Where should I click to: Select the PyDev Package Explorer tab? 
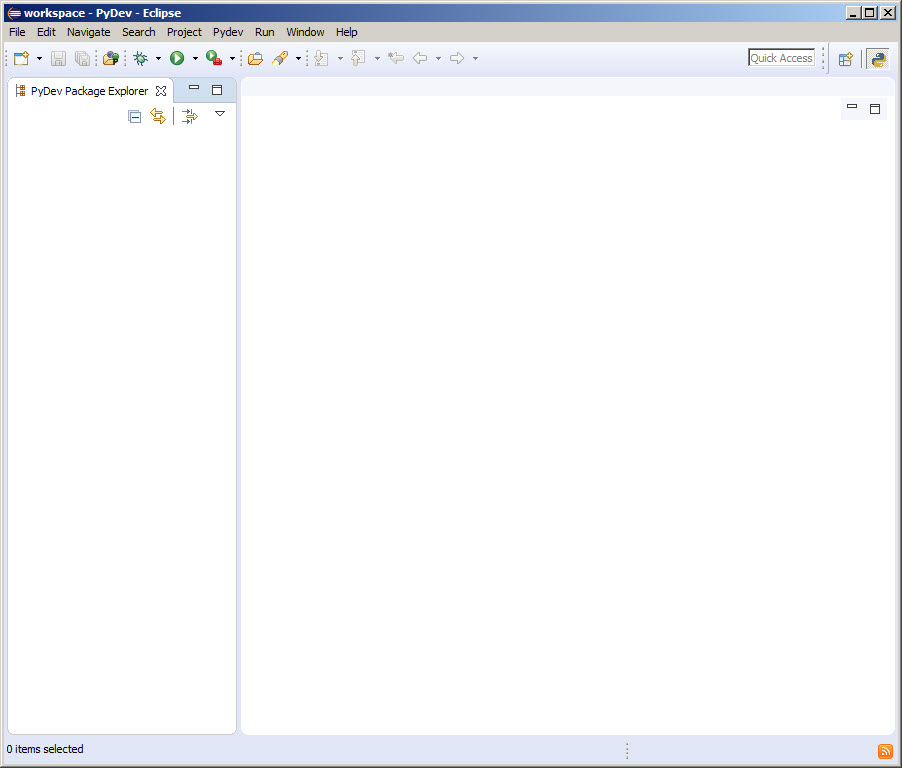pyautogui.click(x=89, y=91)
